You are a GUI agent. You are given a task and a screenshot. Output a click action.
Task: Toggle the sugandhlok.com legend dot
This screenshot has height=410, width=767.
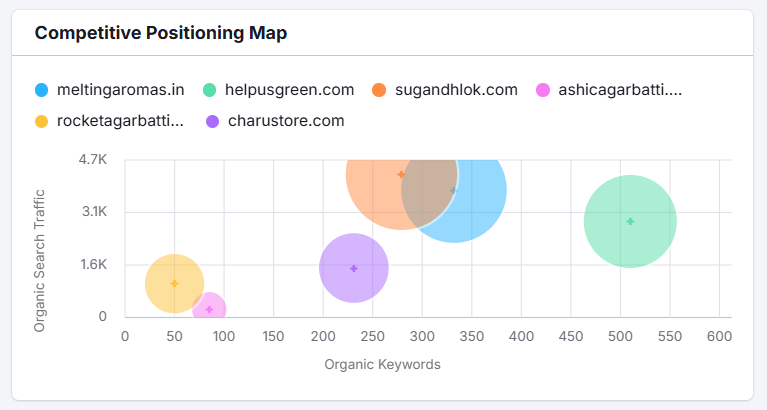(x=379, y=90)
